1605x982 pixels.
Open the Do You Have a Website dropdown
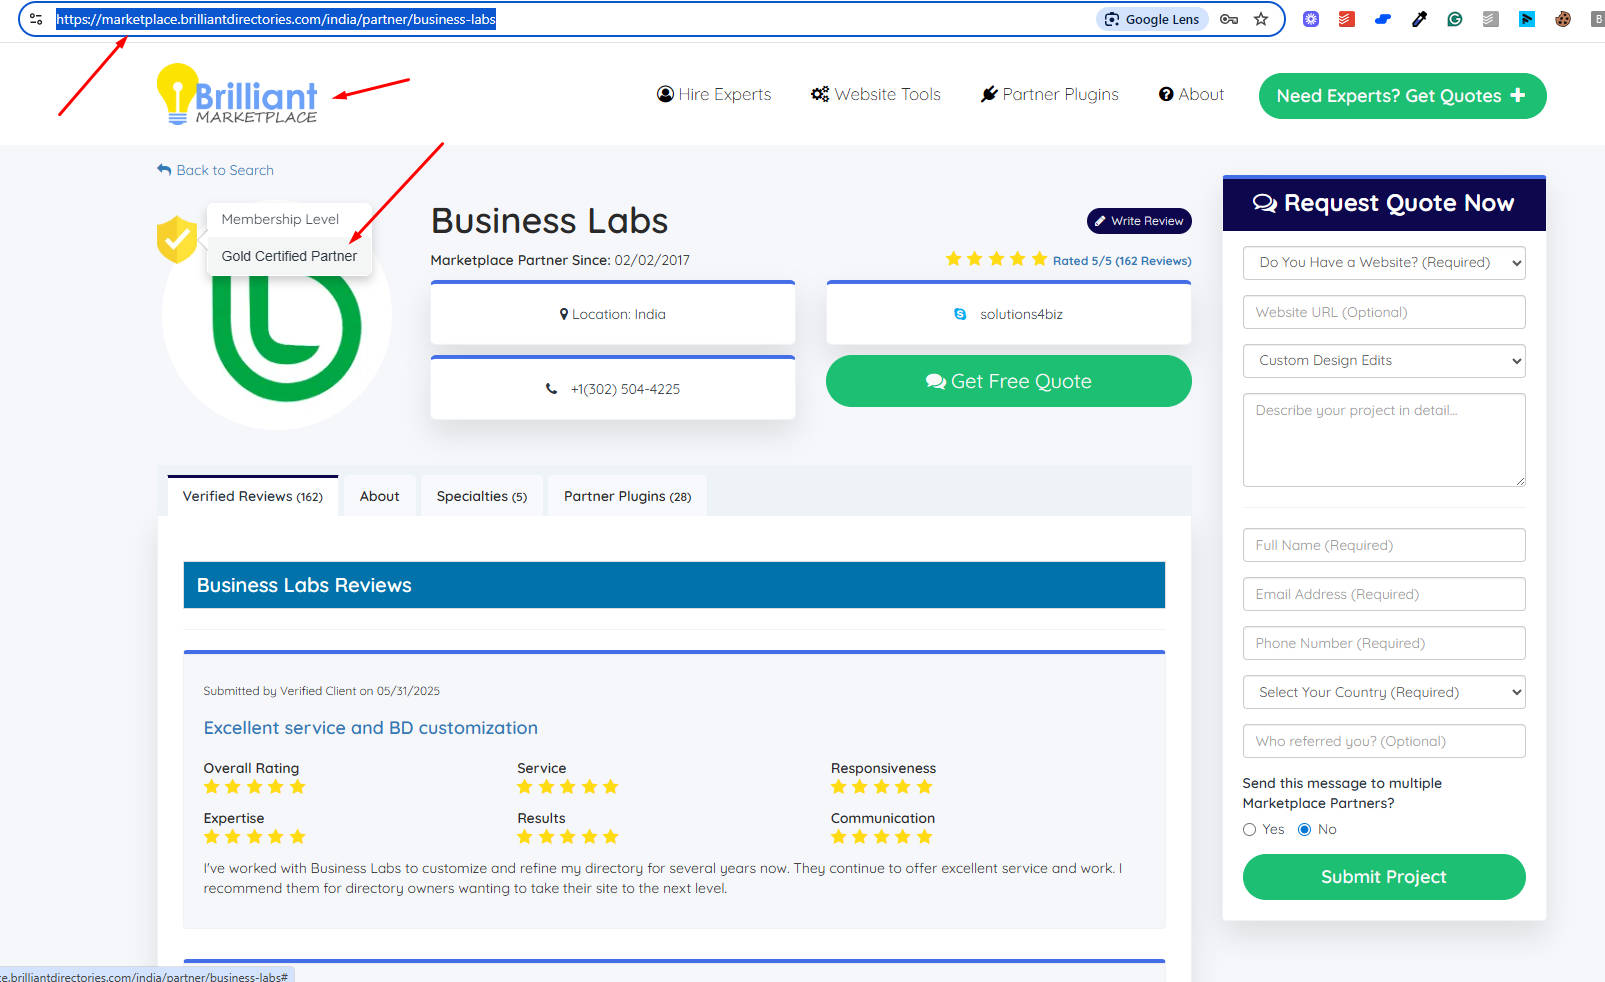coord(1383,262)
